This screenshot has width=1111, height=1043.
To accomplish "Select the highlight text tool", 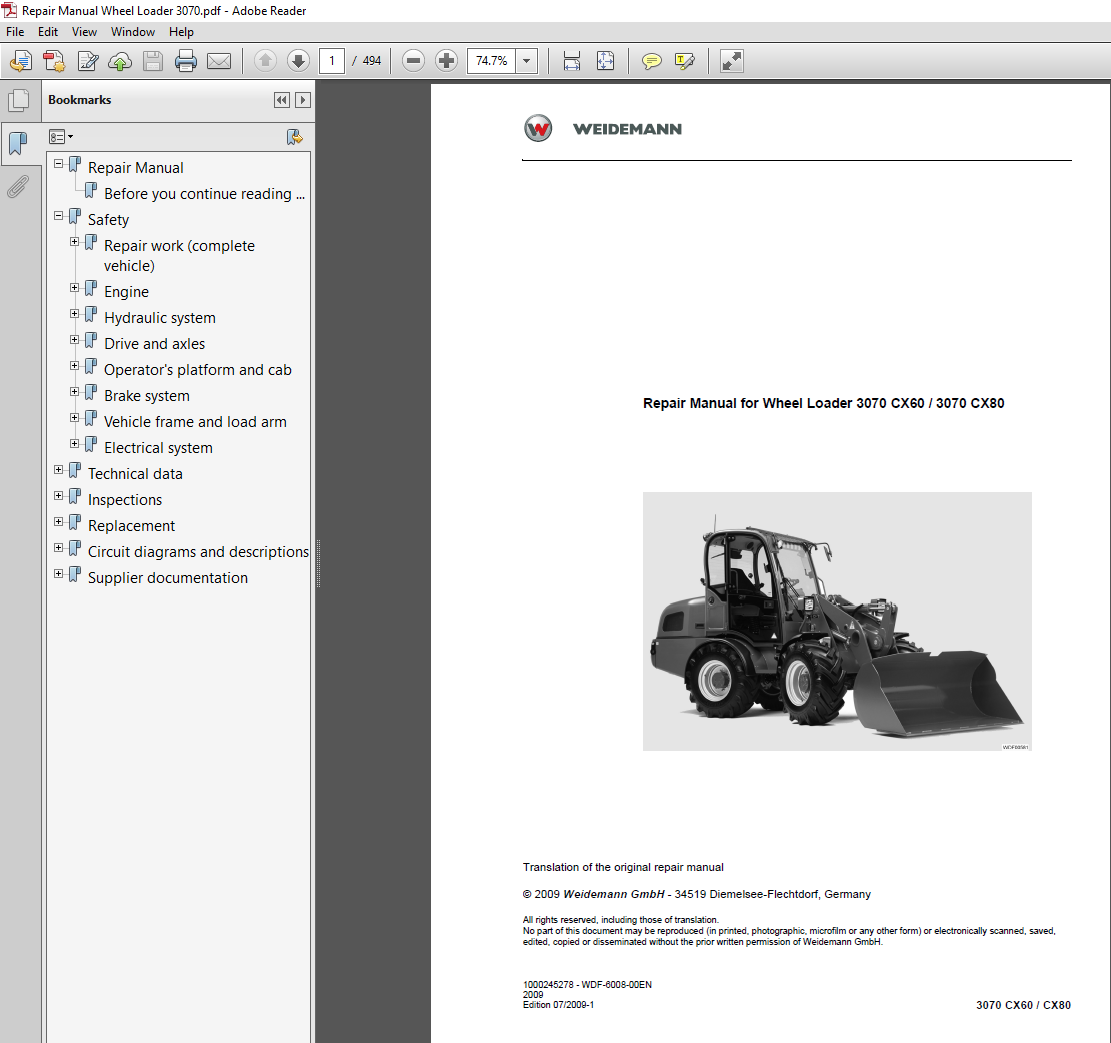I will click(685, 62).
